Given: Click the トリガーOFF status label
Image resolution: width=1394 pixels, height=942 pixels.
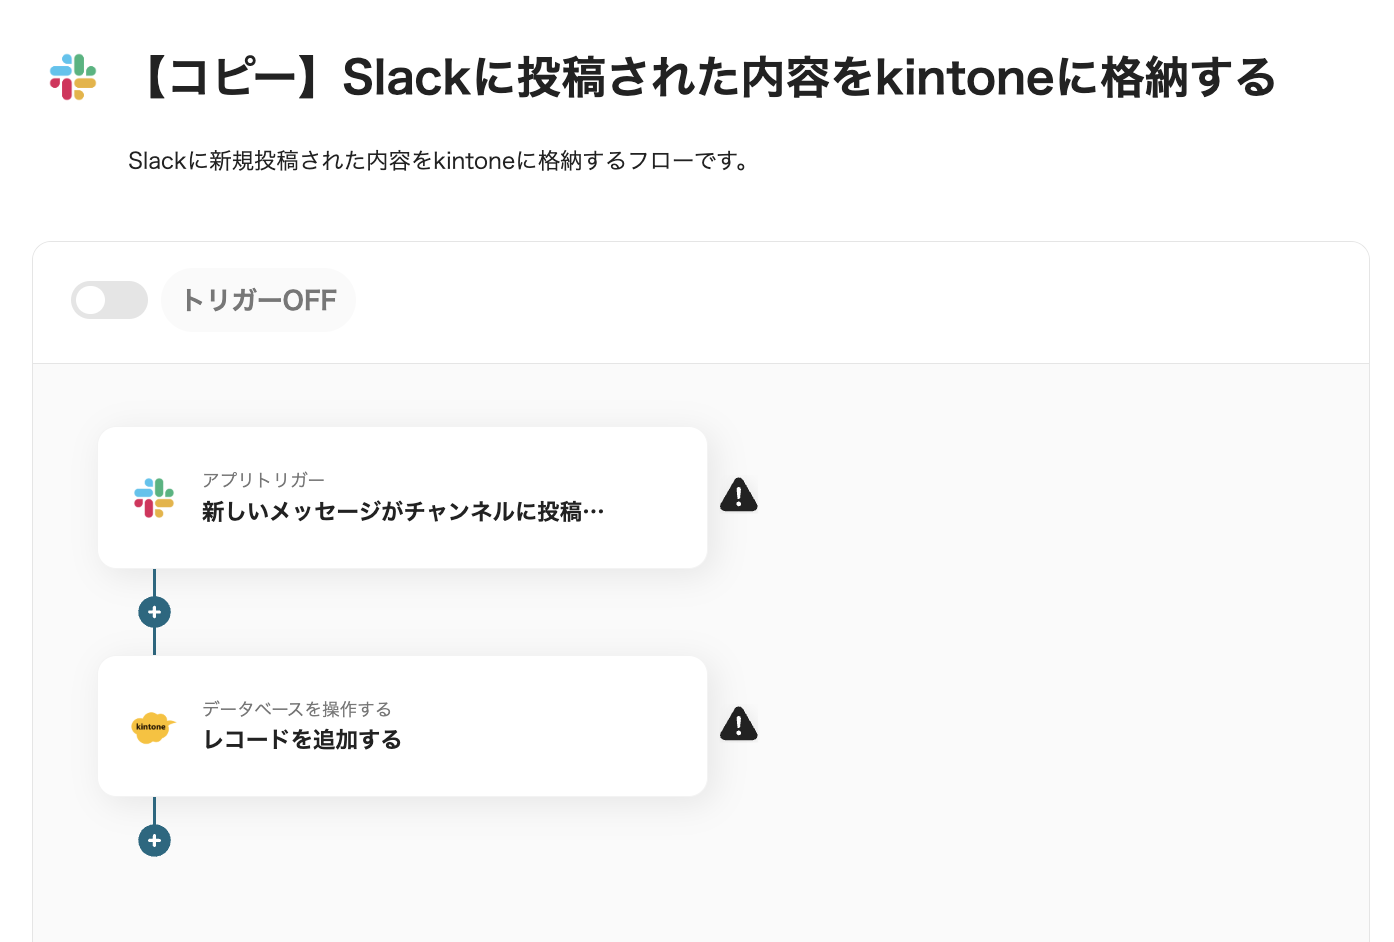Looking at the screenshot, I should point(259,300).
